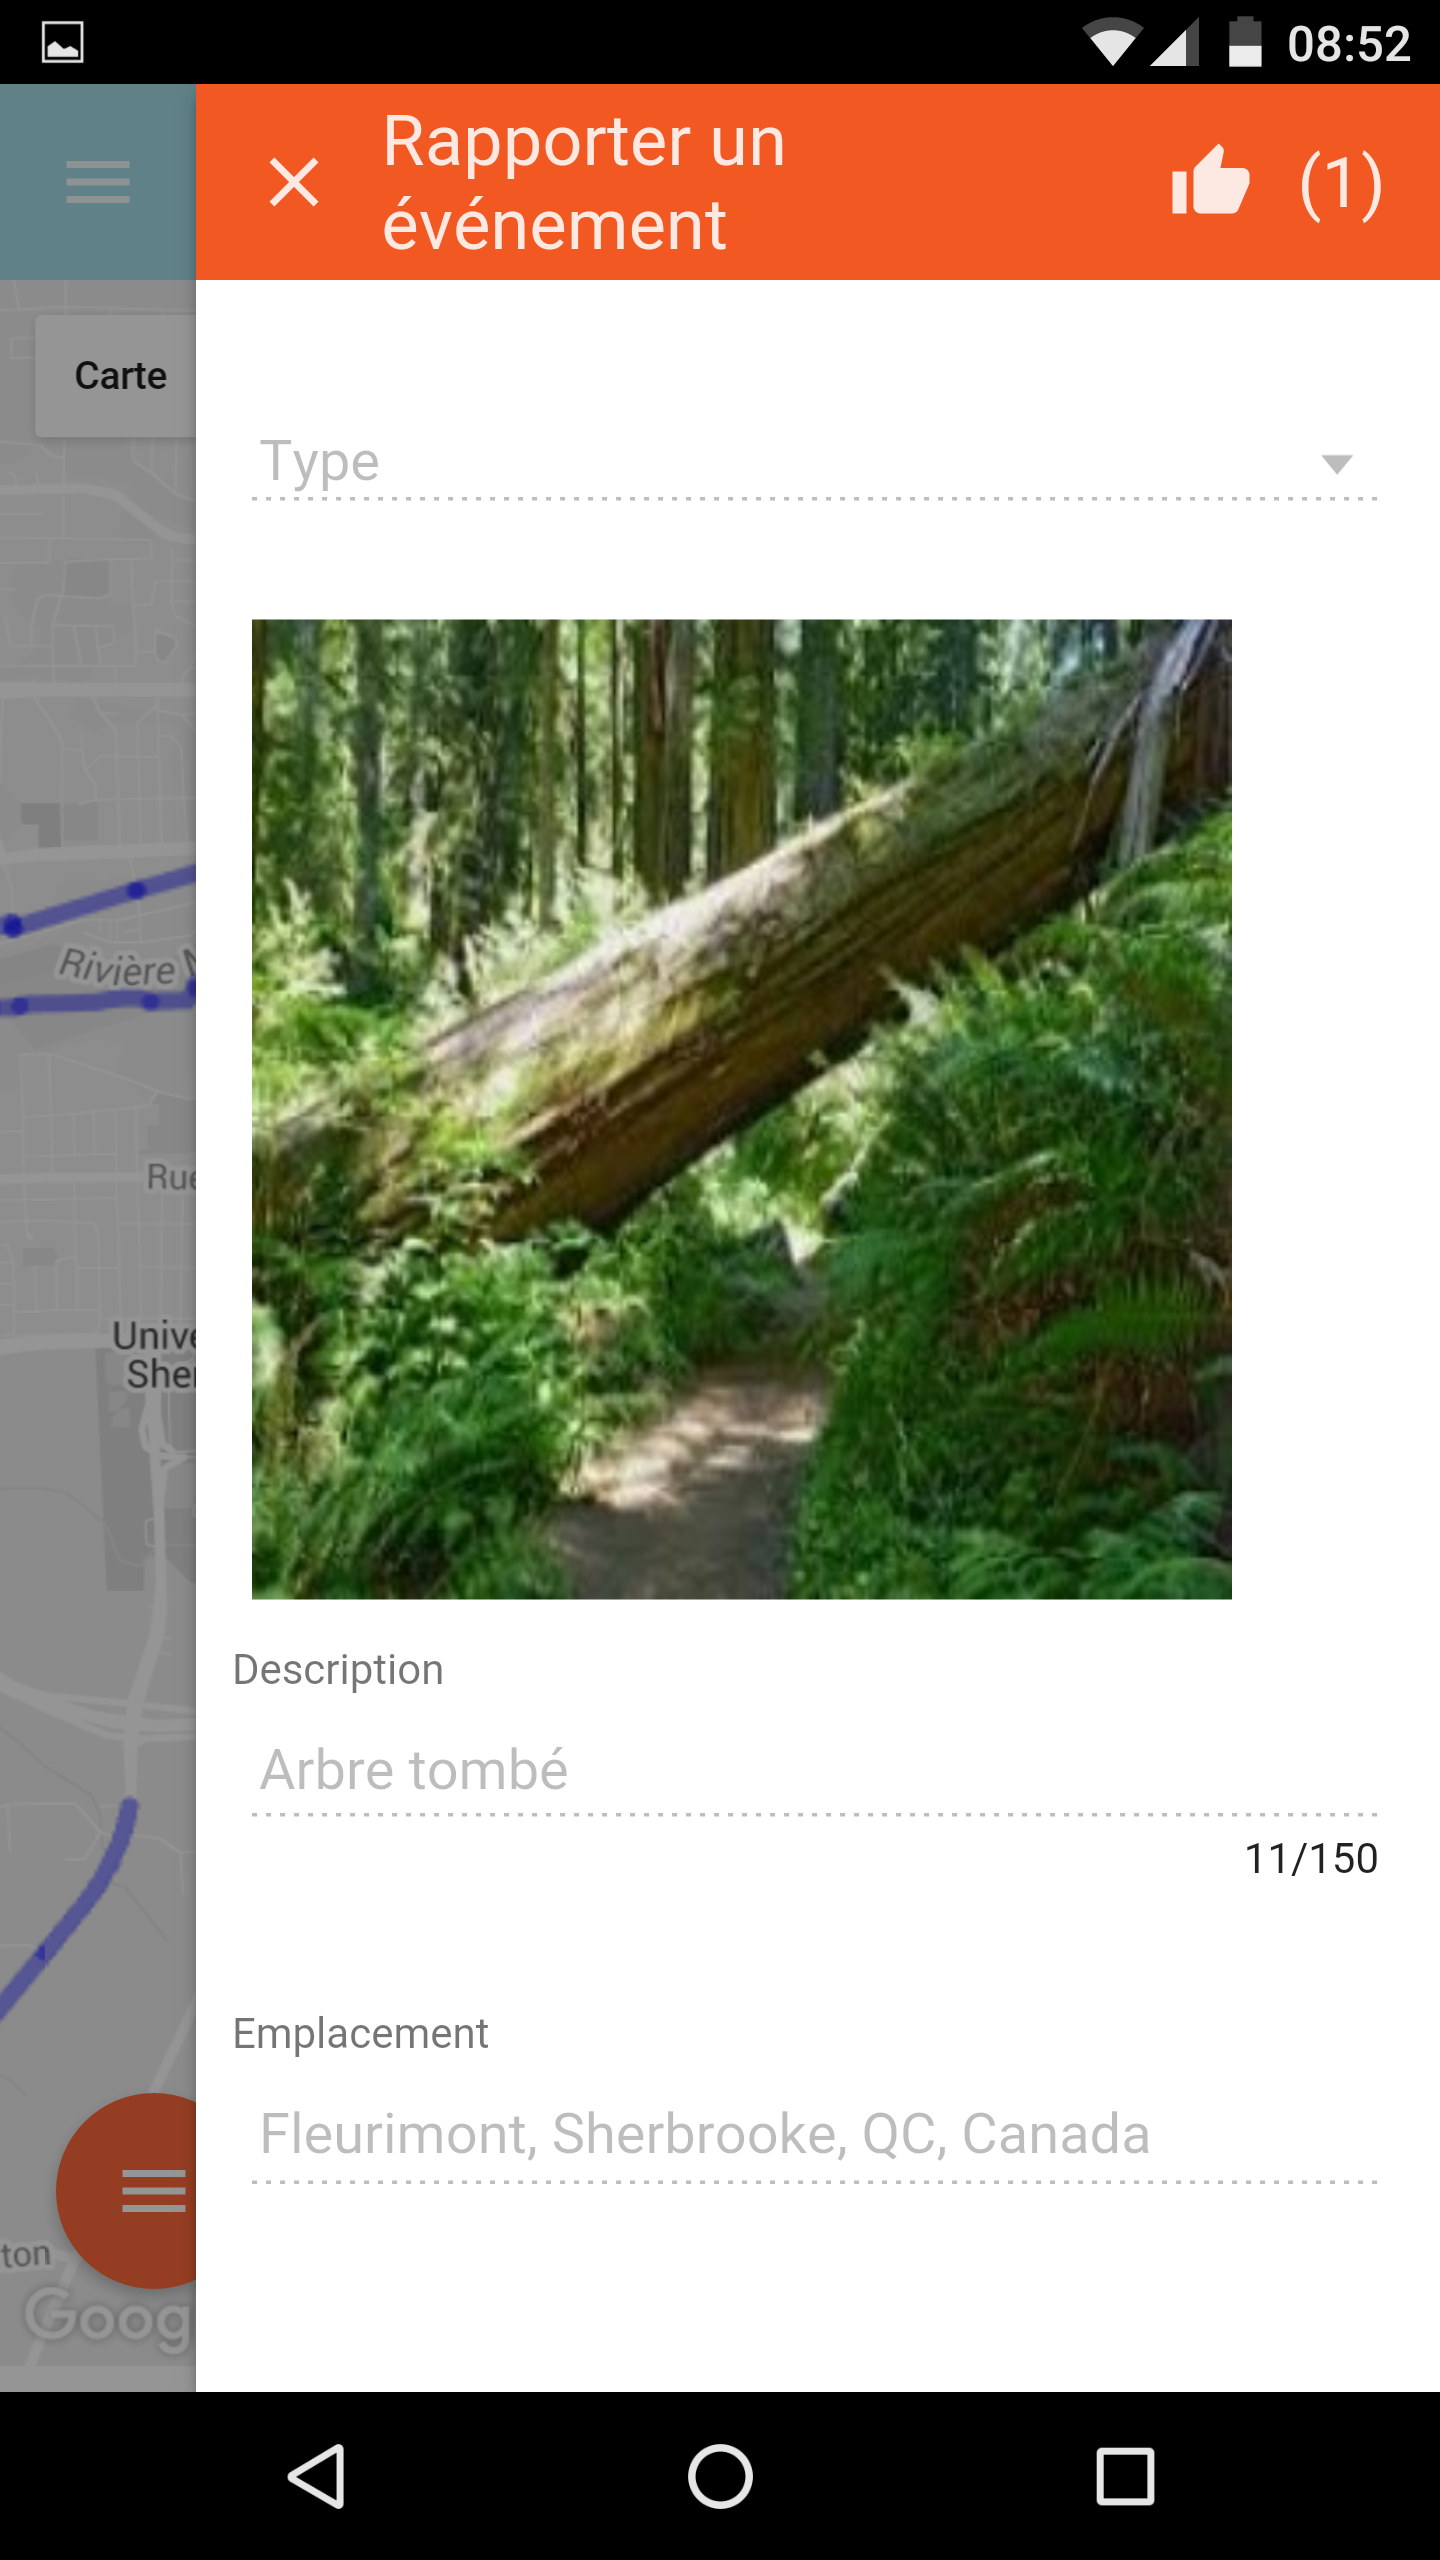Screen dimensions: 1440x2560
Task: Tap the Android home navigation button
Action: (720, 2476)
